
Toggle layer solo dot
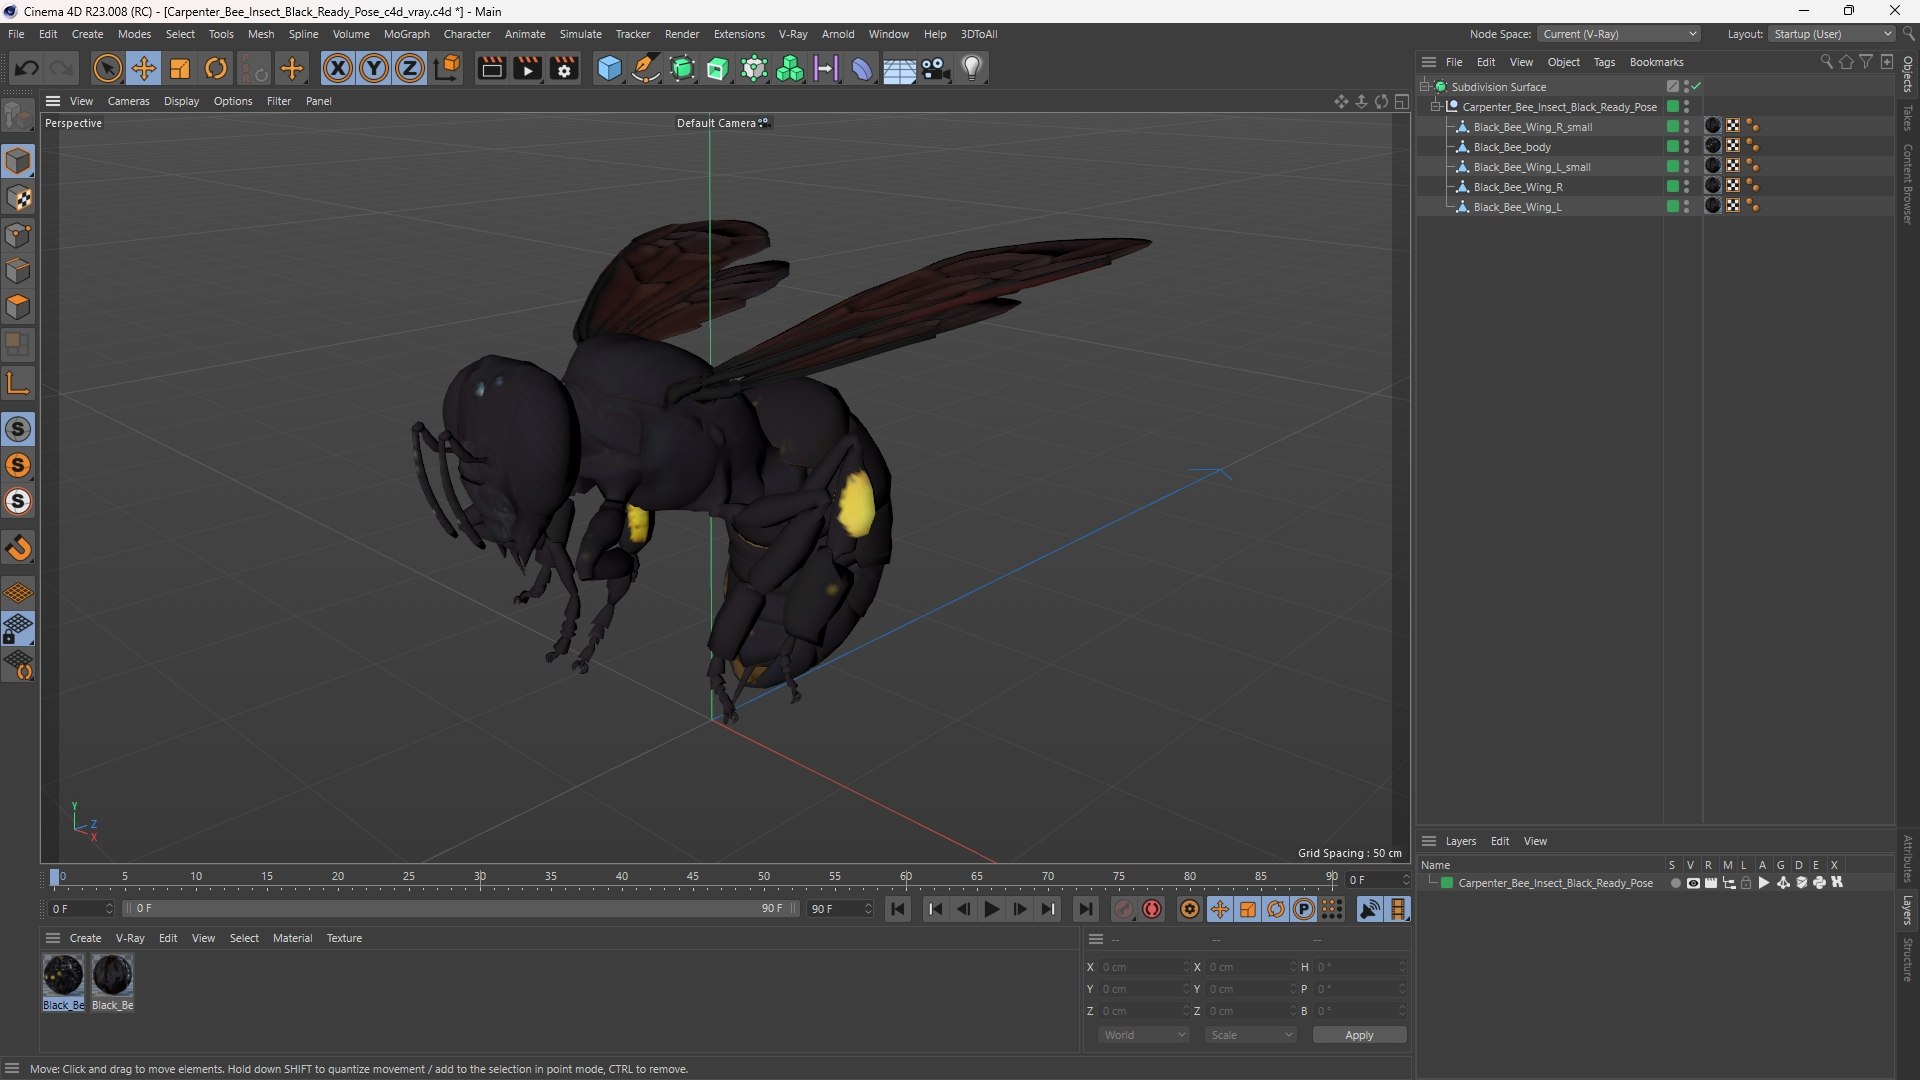click(x=1675, y=883)
